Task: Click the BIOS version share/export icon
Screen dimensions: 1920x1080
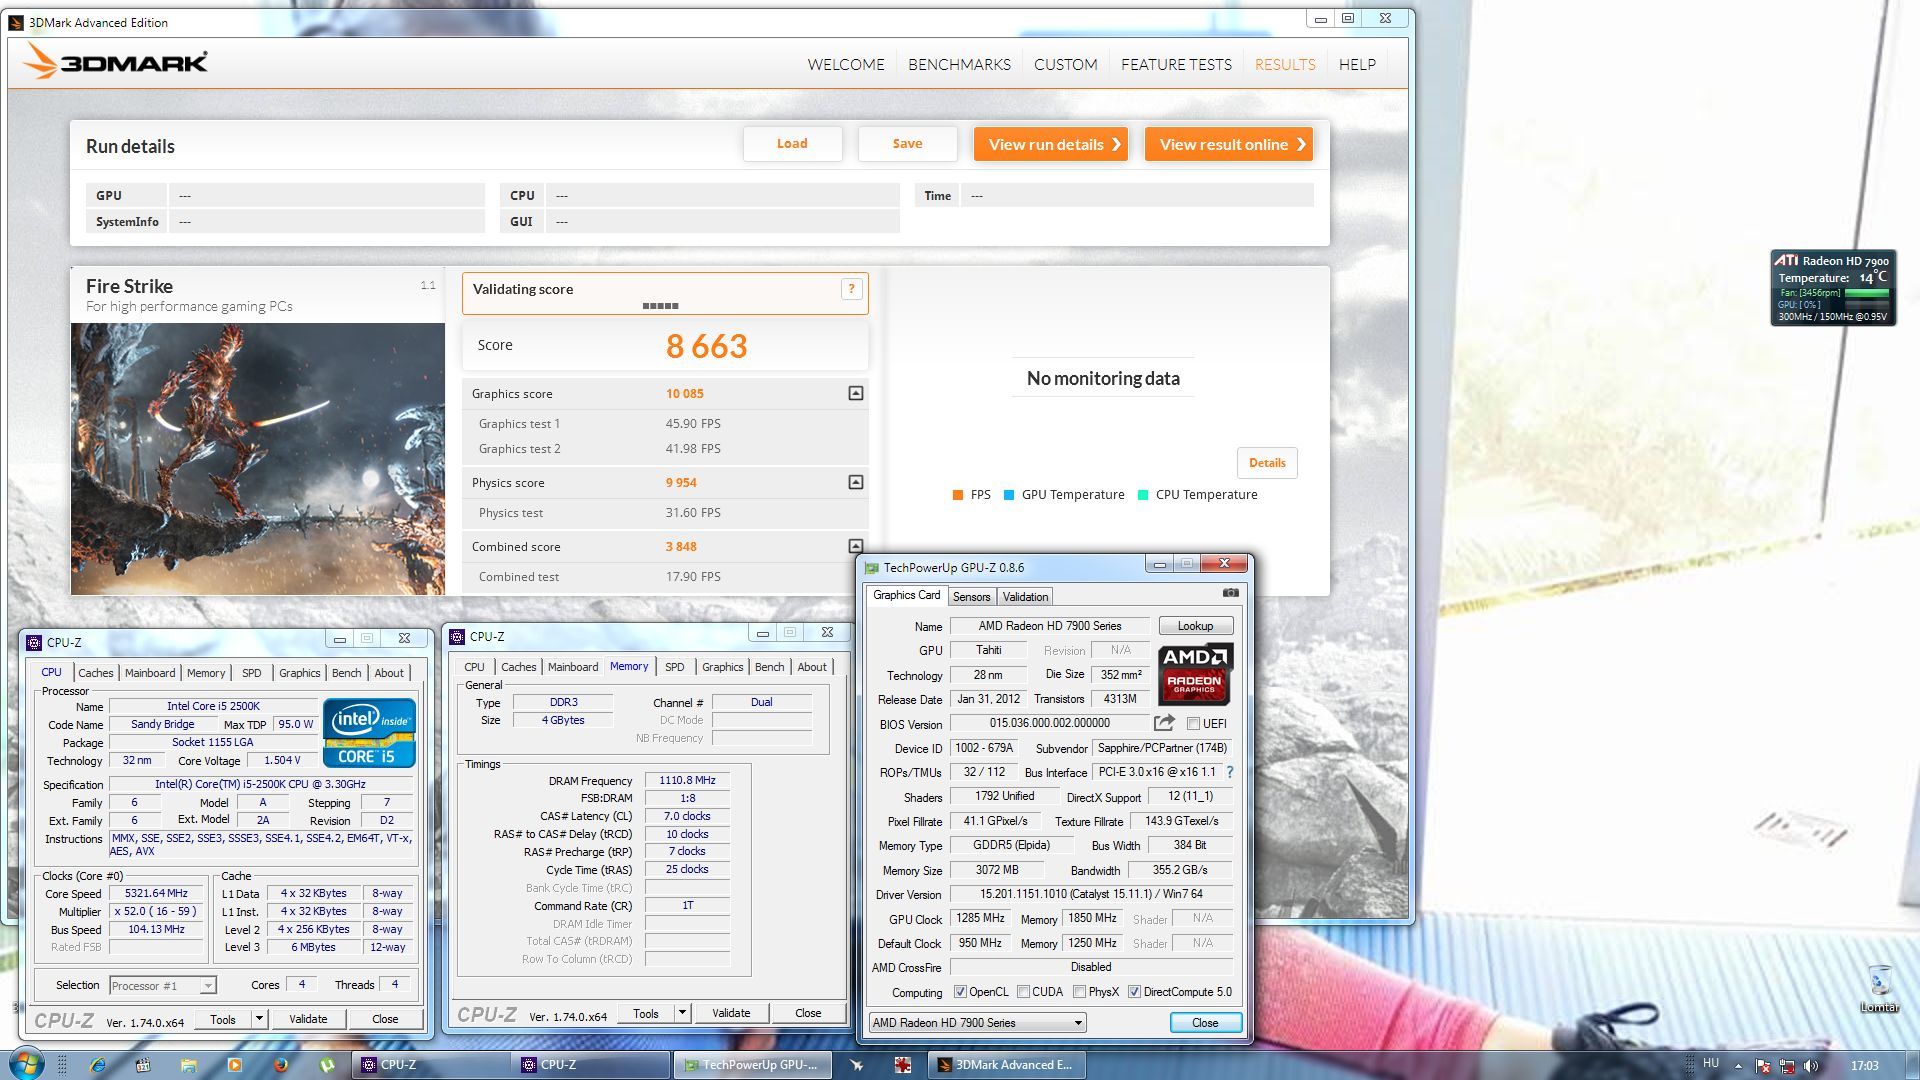Action: (1163, 723)
